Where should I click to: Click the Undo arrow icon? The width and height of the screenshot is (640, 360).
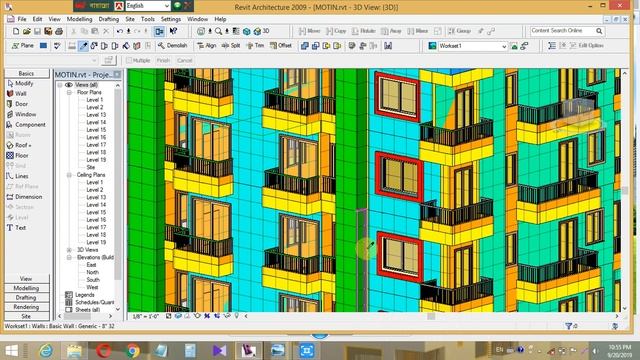click(x=120, y=31)
